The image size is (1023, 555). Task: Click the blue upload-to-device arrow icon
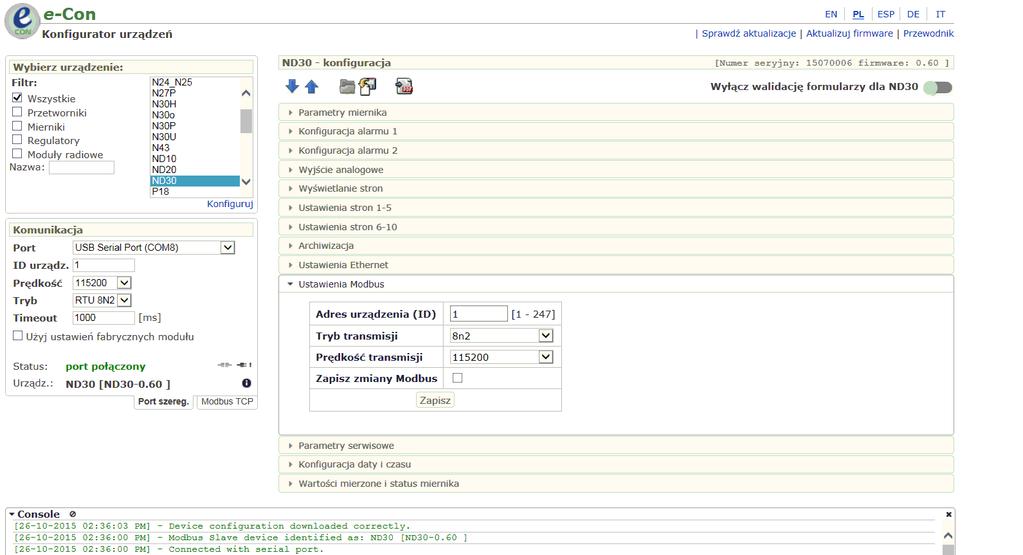[312, 86]
